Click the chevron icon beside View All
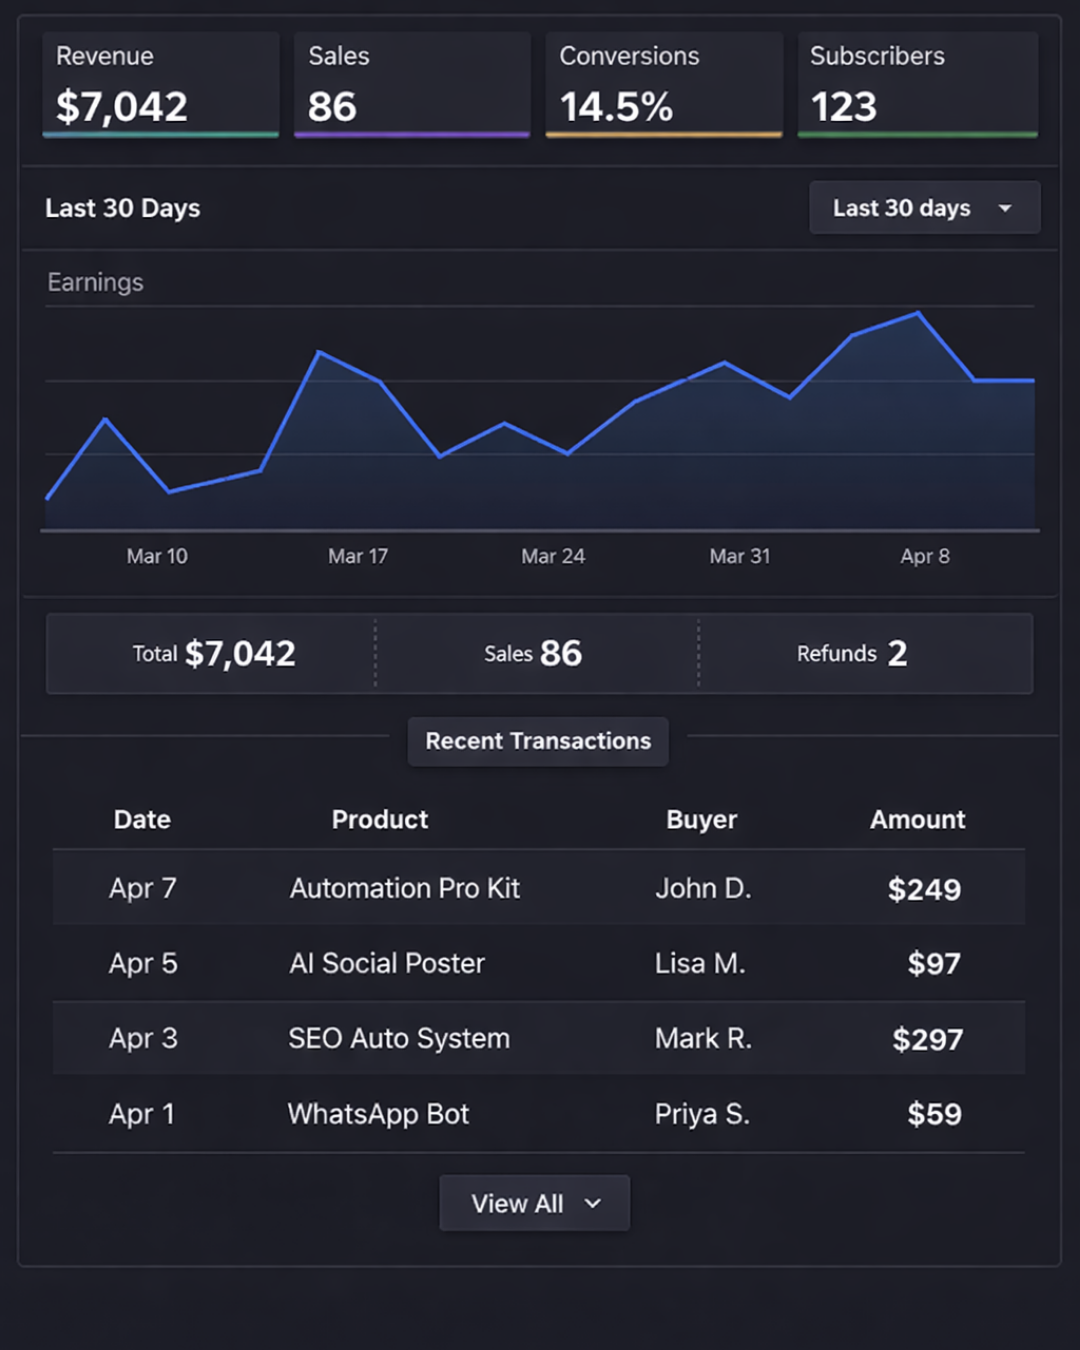The image size is (1080, 1350). coord(593,1203)
